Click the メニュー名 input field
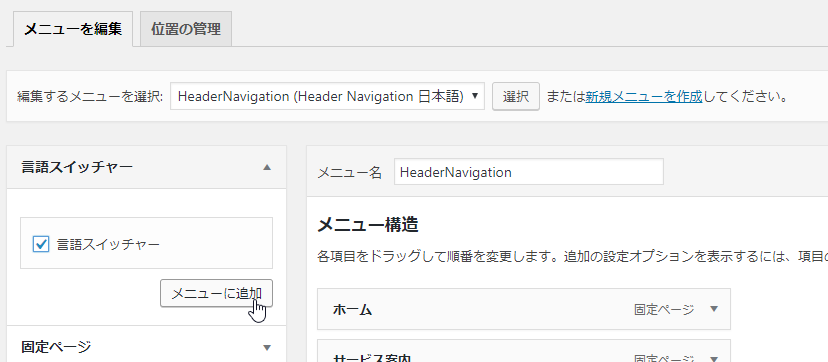 click(529, 173)
